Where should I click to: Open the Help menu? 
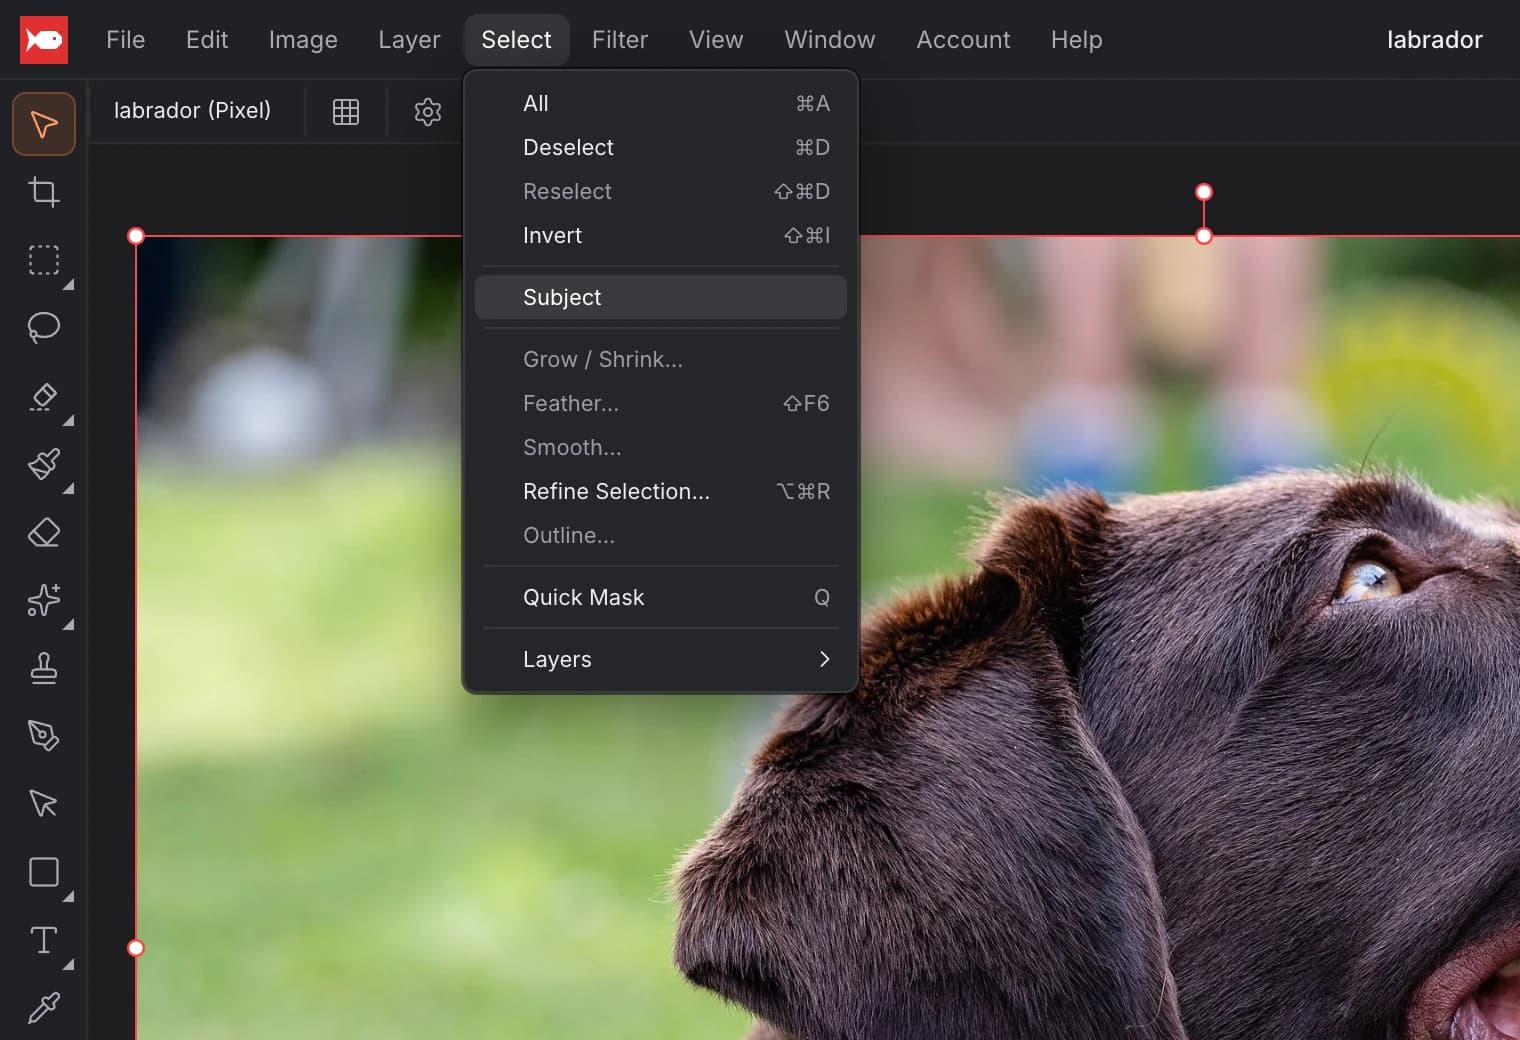point(1077,40)
